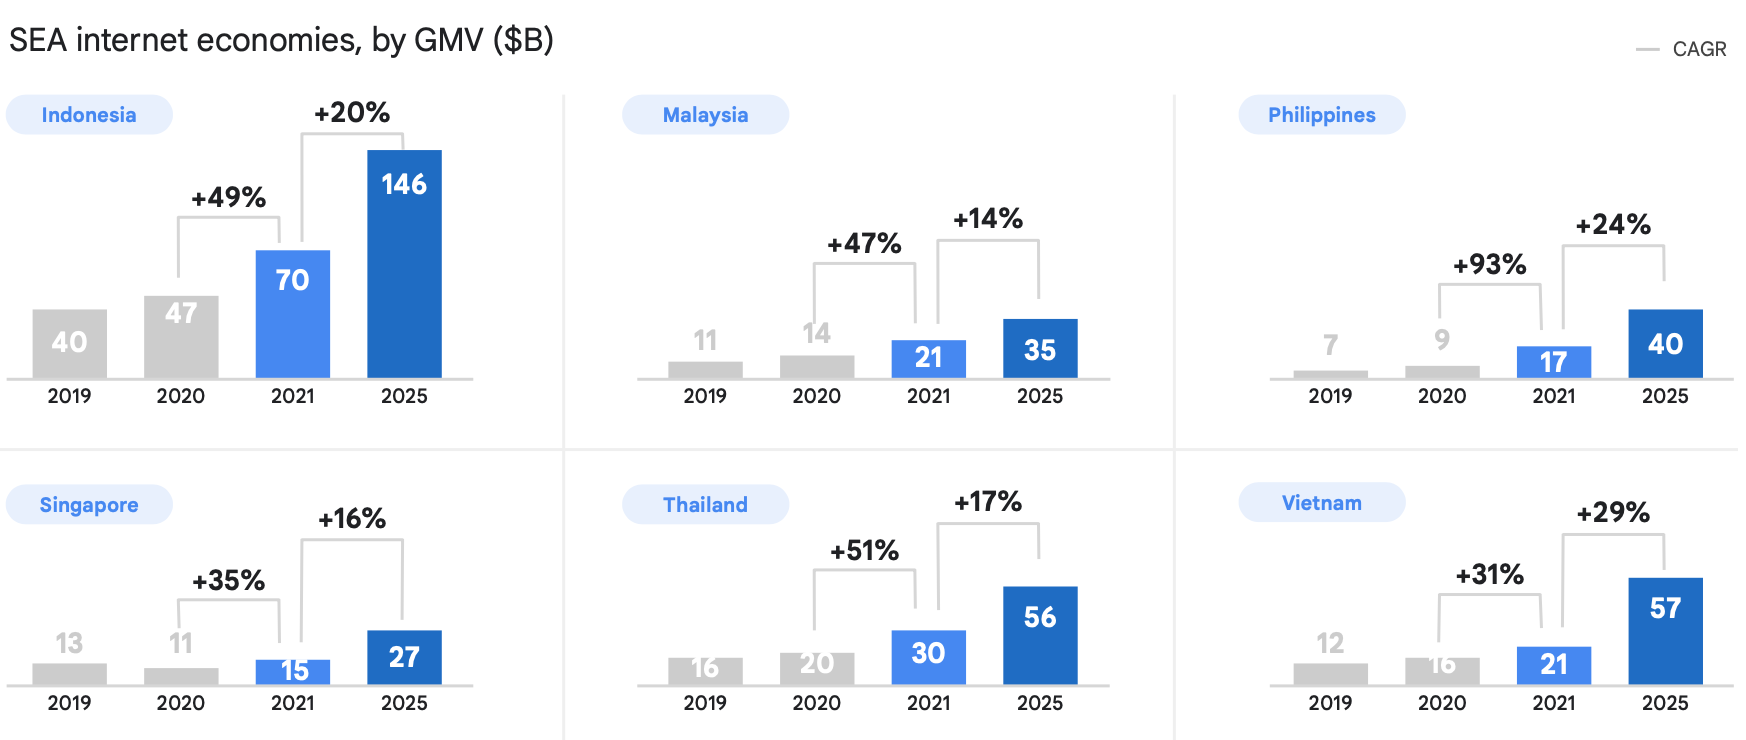This screenshot has height=740, width=1746.
Task: Select Vietnam's 2025 bar showing 57
Action: pos(1665,630)
